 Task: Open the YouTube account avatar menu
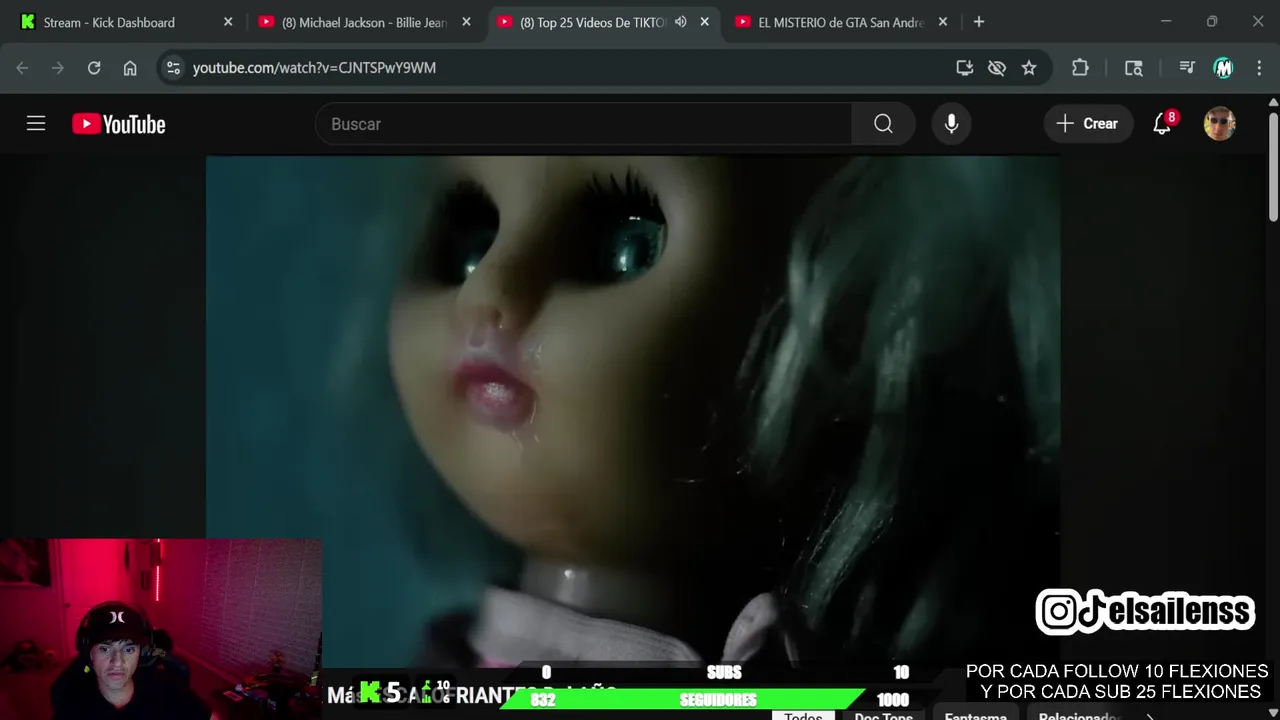coord(1219,124)
